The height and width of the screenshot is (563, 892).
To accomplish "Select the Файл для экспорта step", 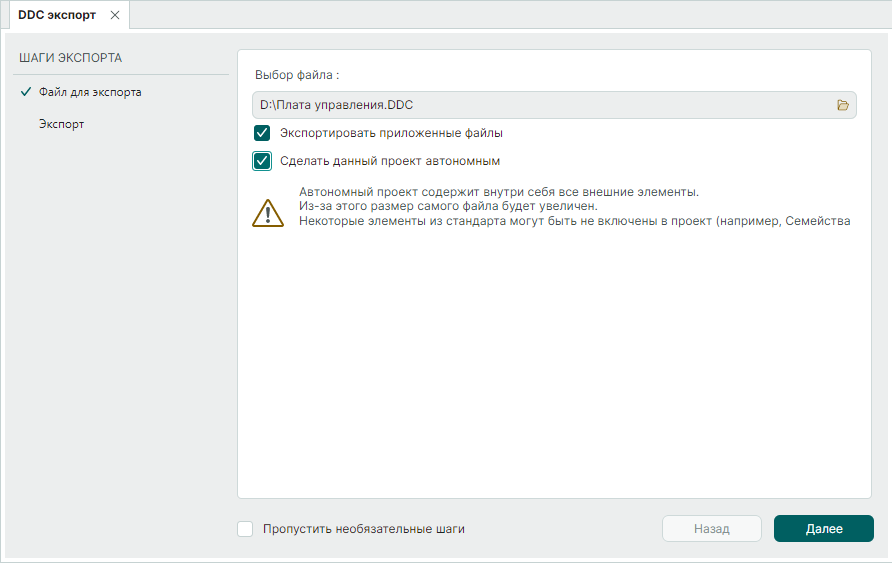I will 90,92.
